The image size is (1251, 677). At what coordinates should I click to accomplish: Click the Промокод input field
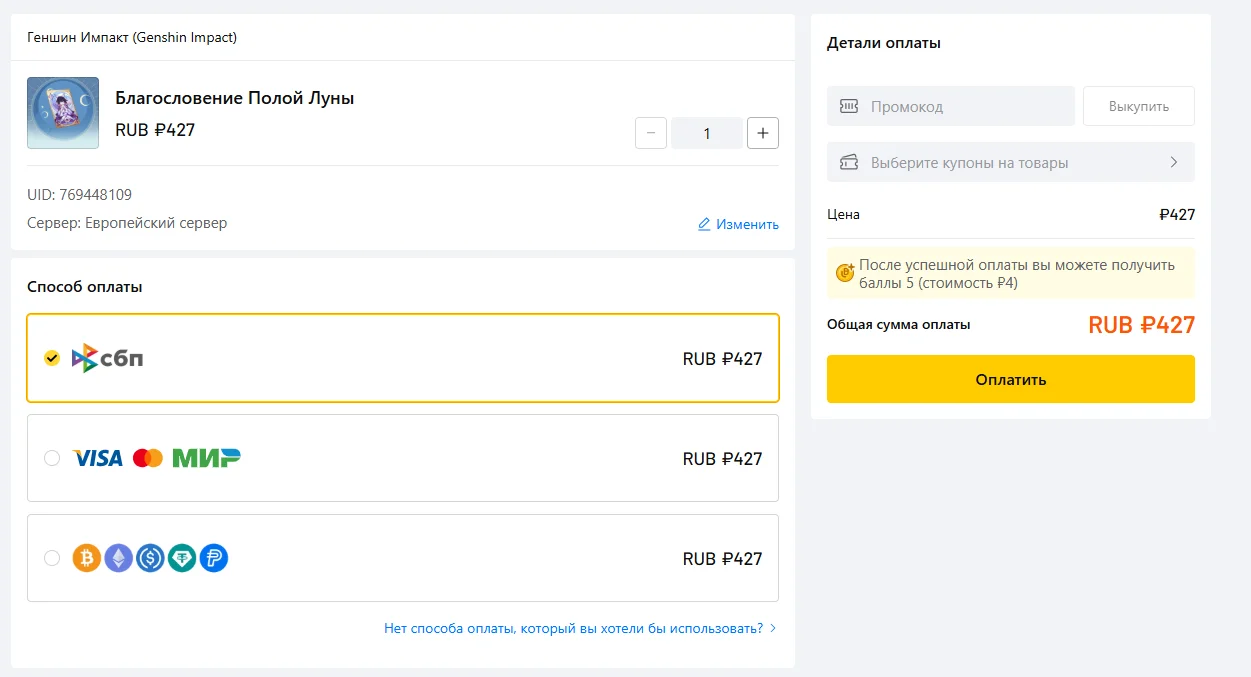(951, 106)
